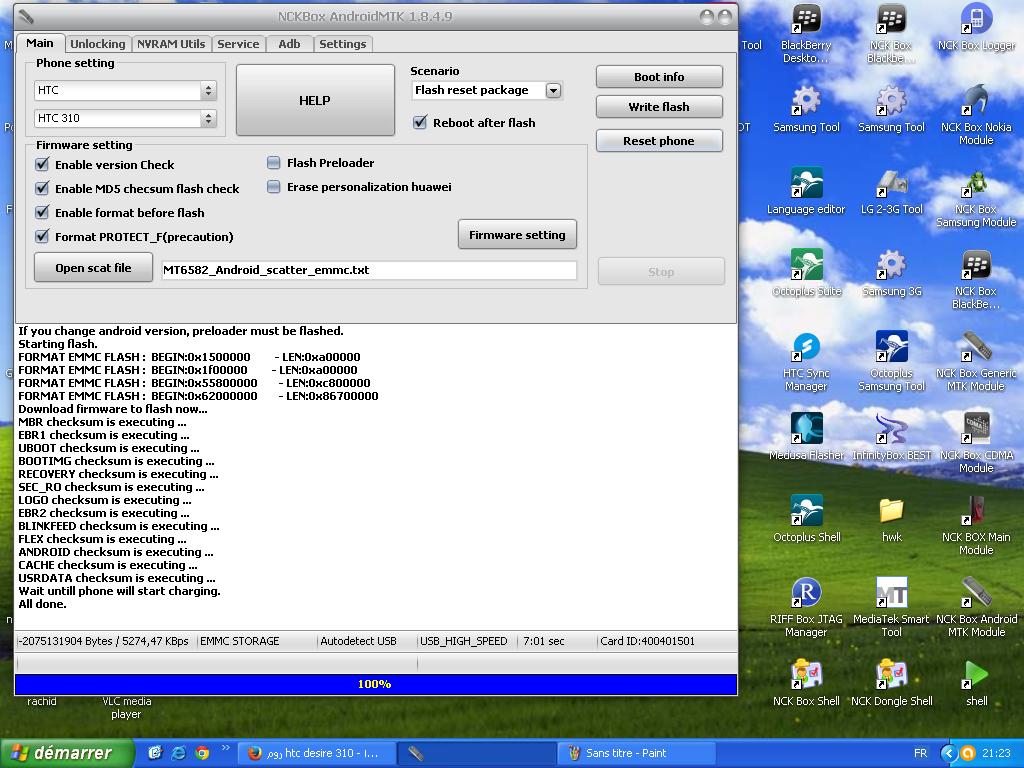Image resolution: width=1024 pixels, height=768 pixels.
Task: Click the HELP button
Action: pyautogui.click(x=315, y=100)
